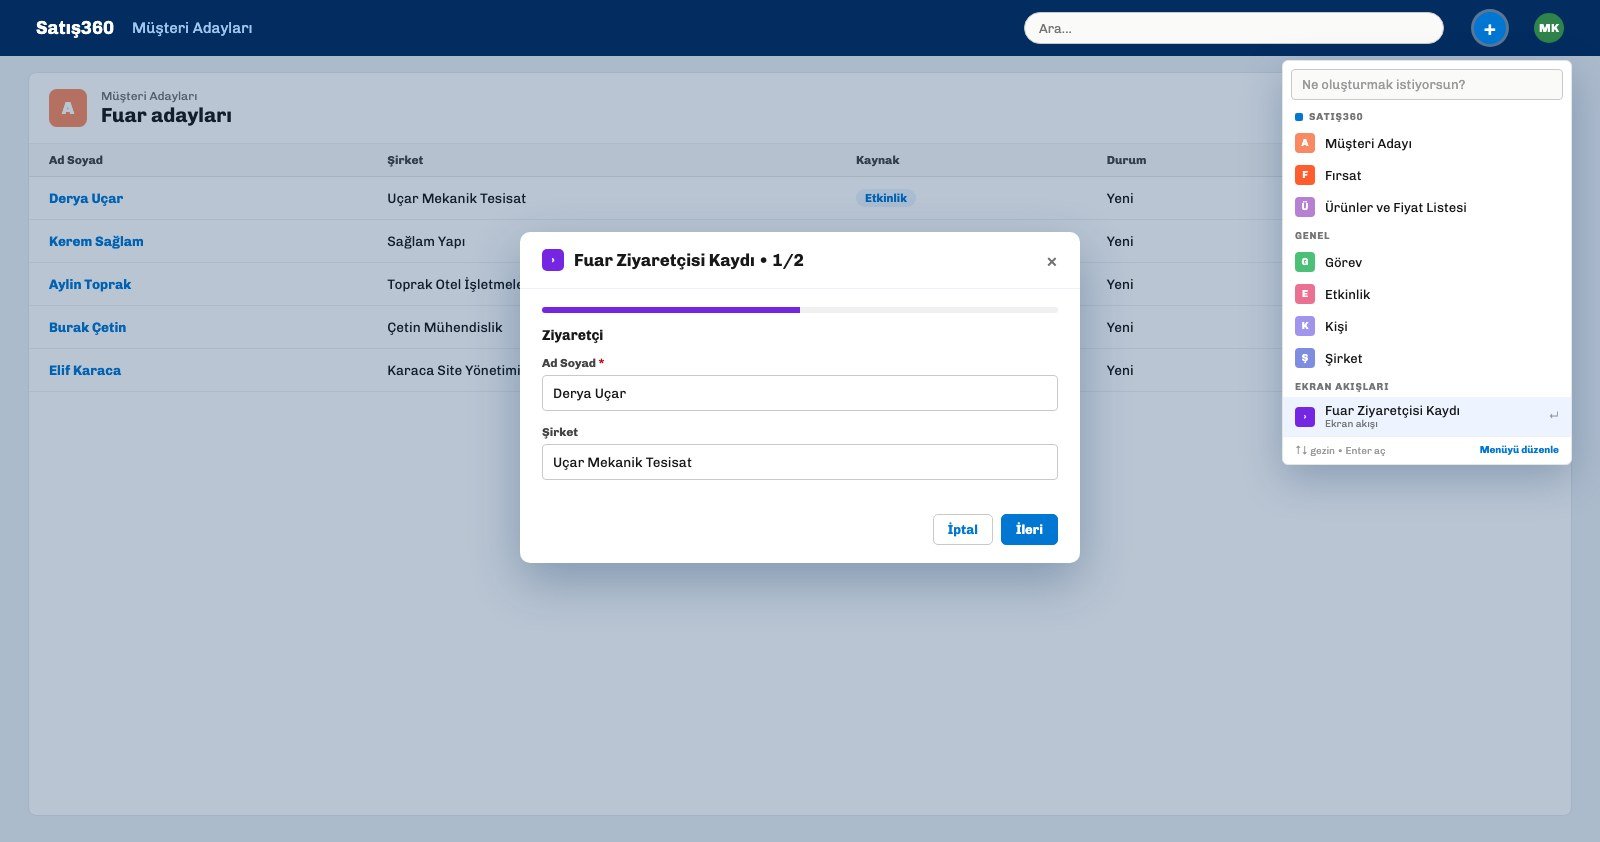Open the Menüyü düzenle link
The height and width of the screenshot is (842, 1600).
coord(1519,450)
